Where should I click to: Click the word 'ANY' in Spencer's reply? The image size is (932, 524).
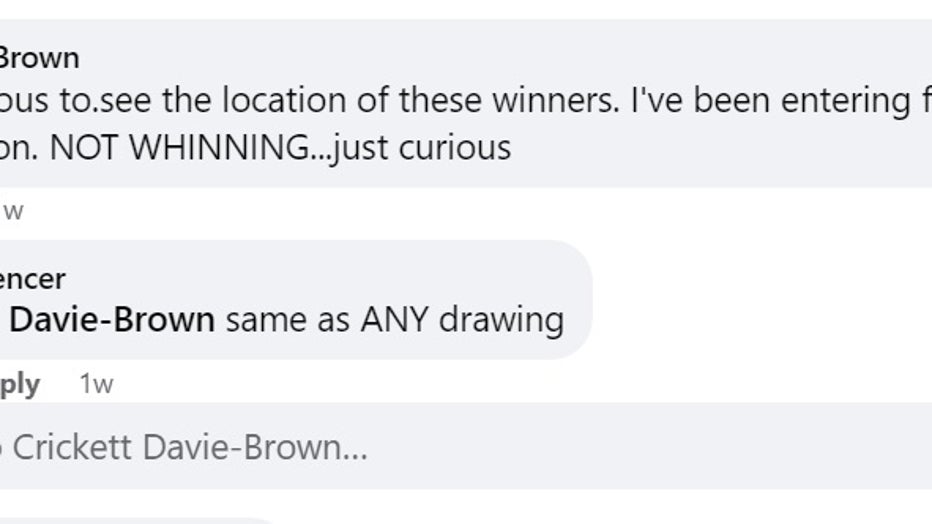point(394,320)
